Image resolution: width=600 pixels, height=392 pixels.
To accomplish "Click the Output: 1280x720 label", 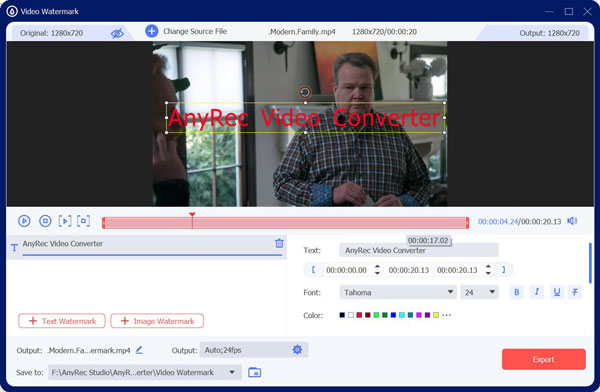I will tap(549, 33).
